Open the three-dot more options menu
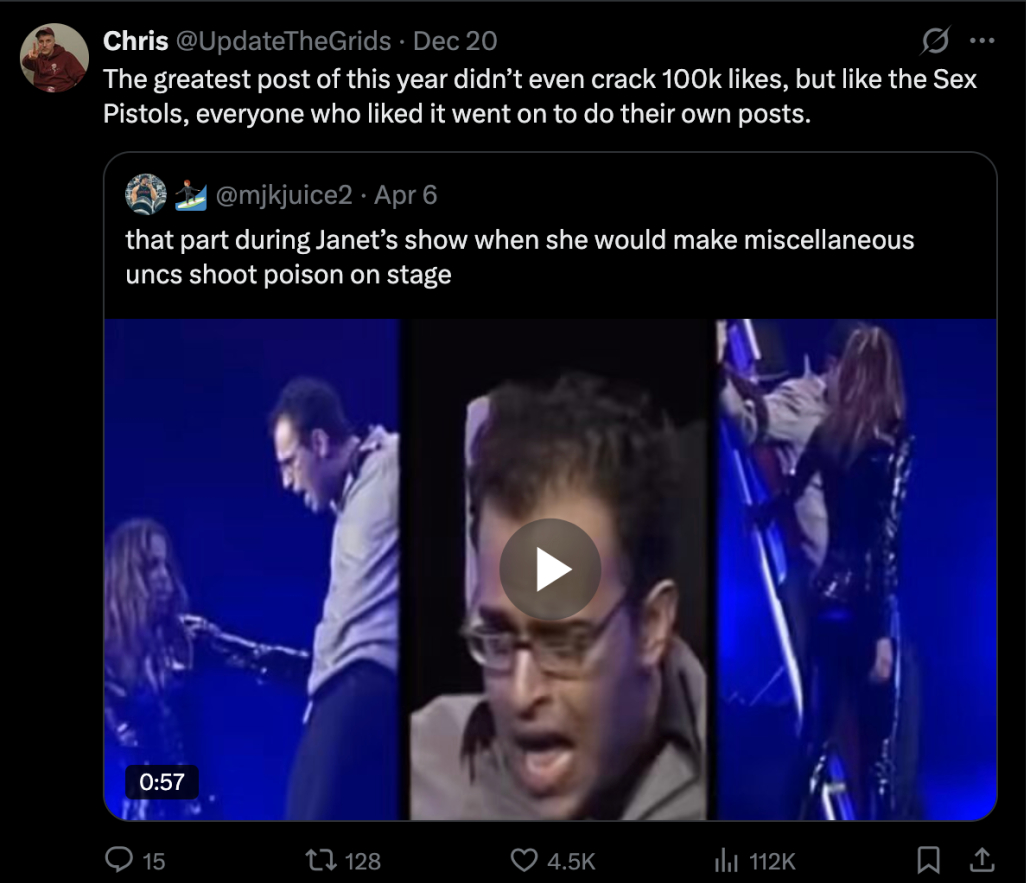This screenshot has width=1026, height=883. click(x=983, y=42)
